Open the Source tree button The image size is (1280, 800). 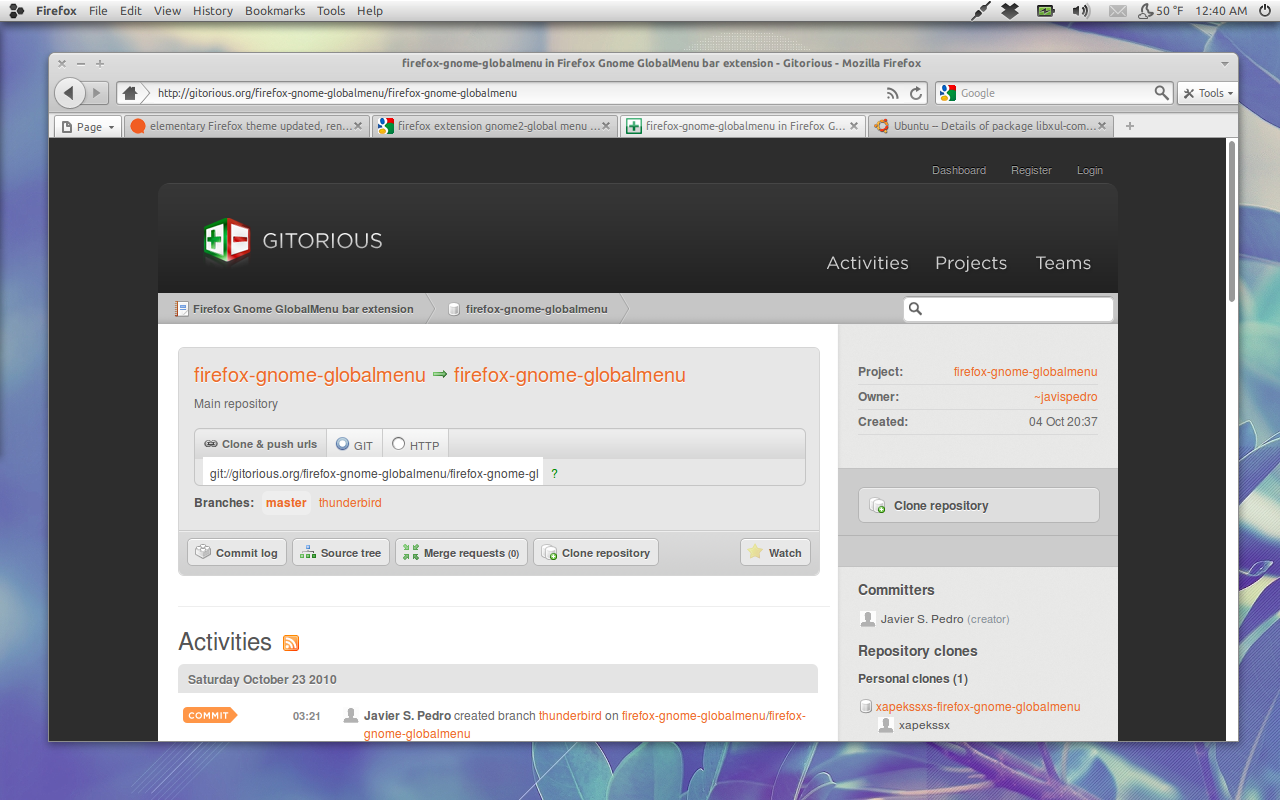(x=341, y=553)
